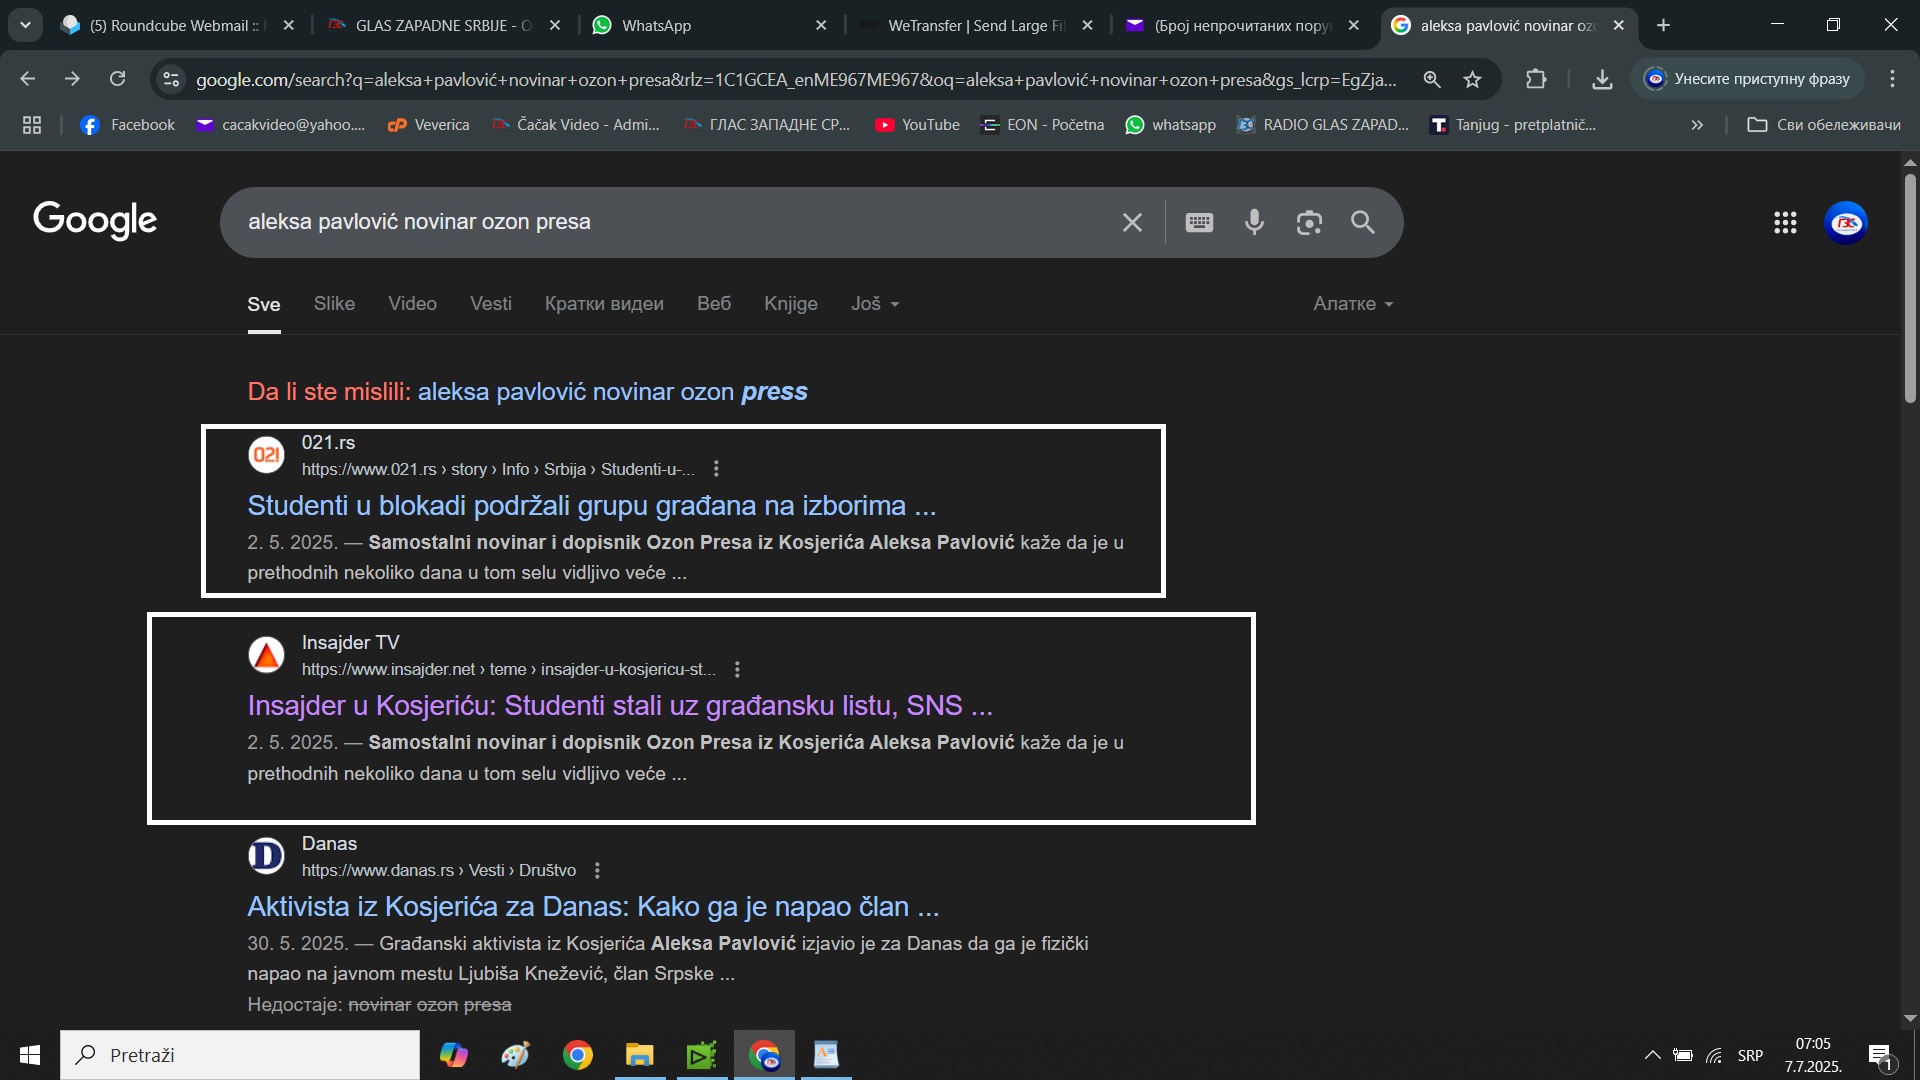The image size is (1920, 1080).
Task: Open zoom magnifier in address bar
Action: click(x=1432, y=79)
